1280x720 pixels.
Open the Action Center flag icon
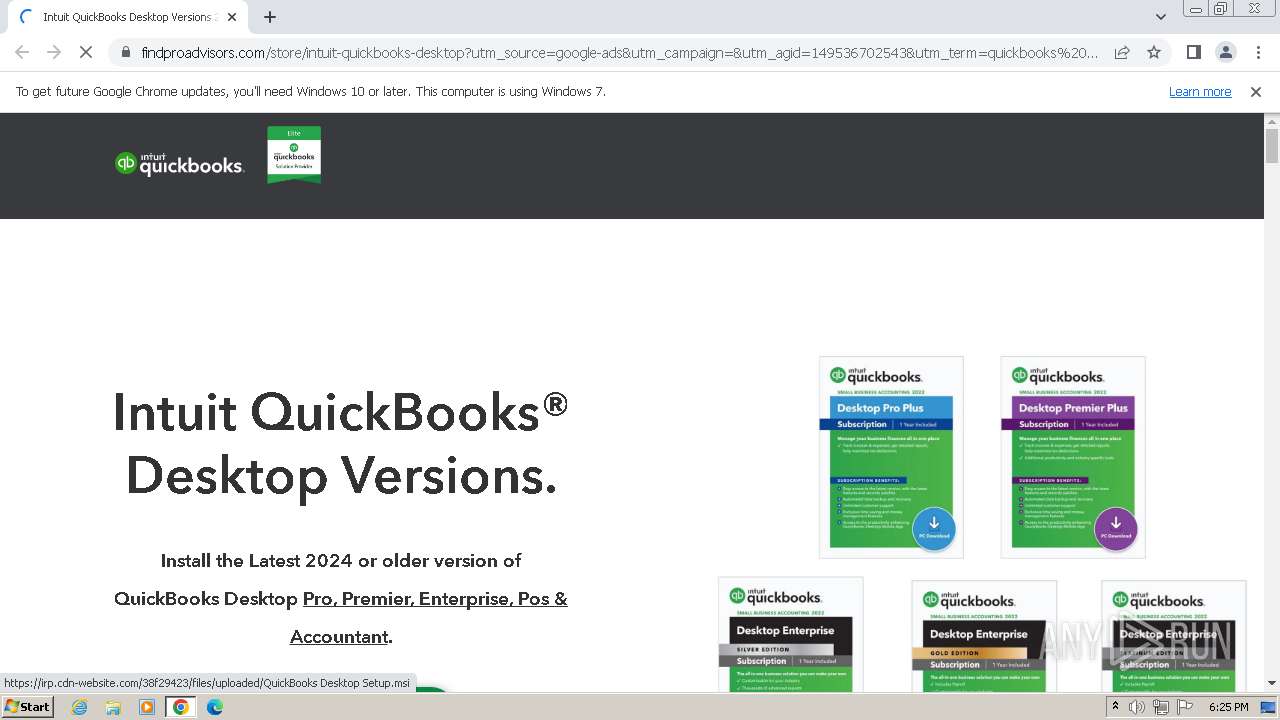[1185, 707]
